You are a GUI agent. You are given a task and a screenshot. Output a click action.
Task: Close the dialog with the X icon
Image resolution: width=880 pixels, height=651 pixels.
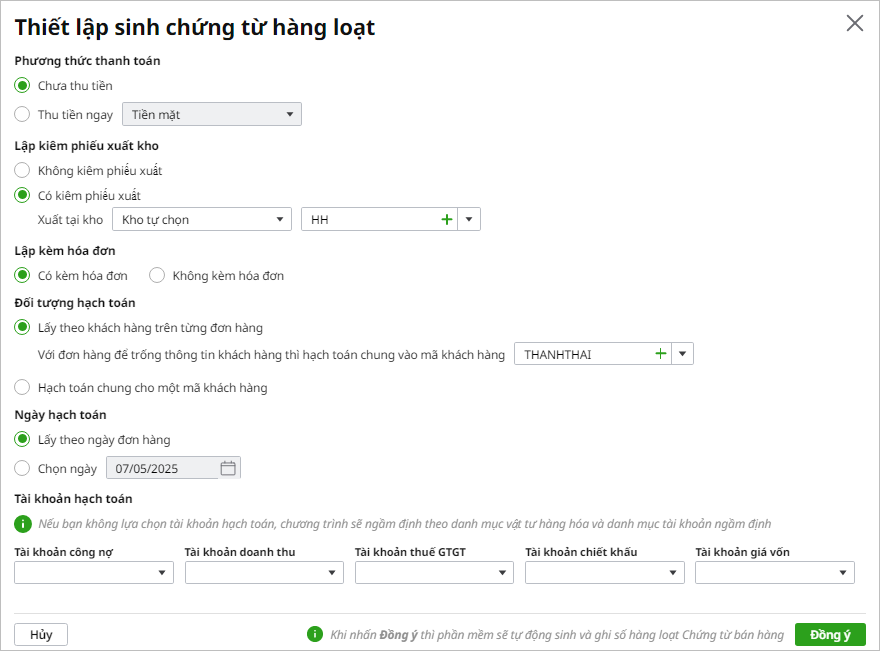click(x=855, y=23)
